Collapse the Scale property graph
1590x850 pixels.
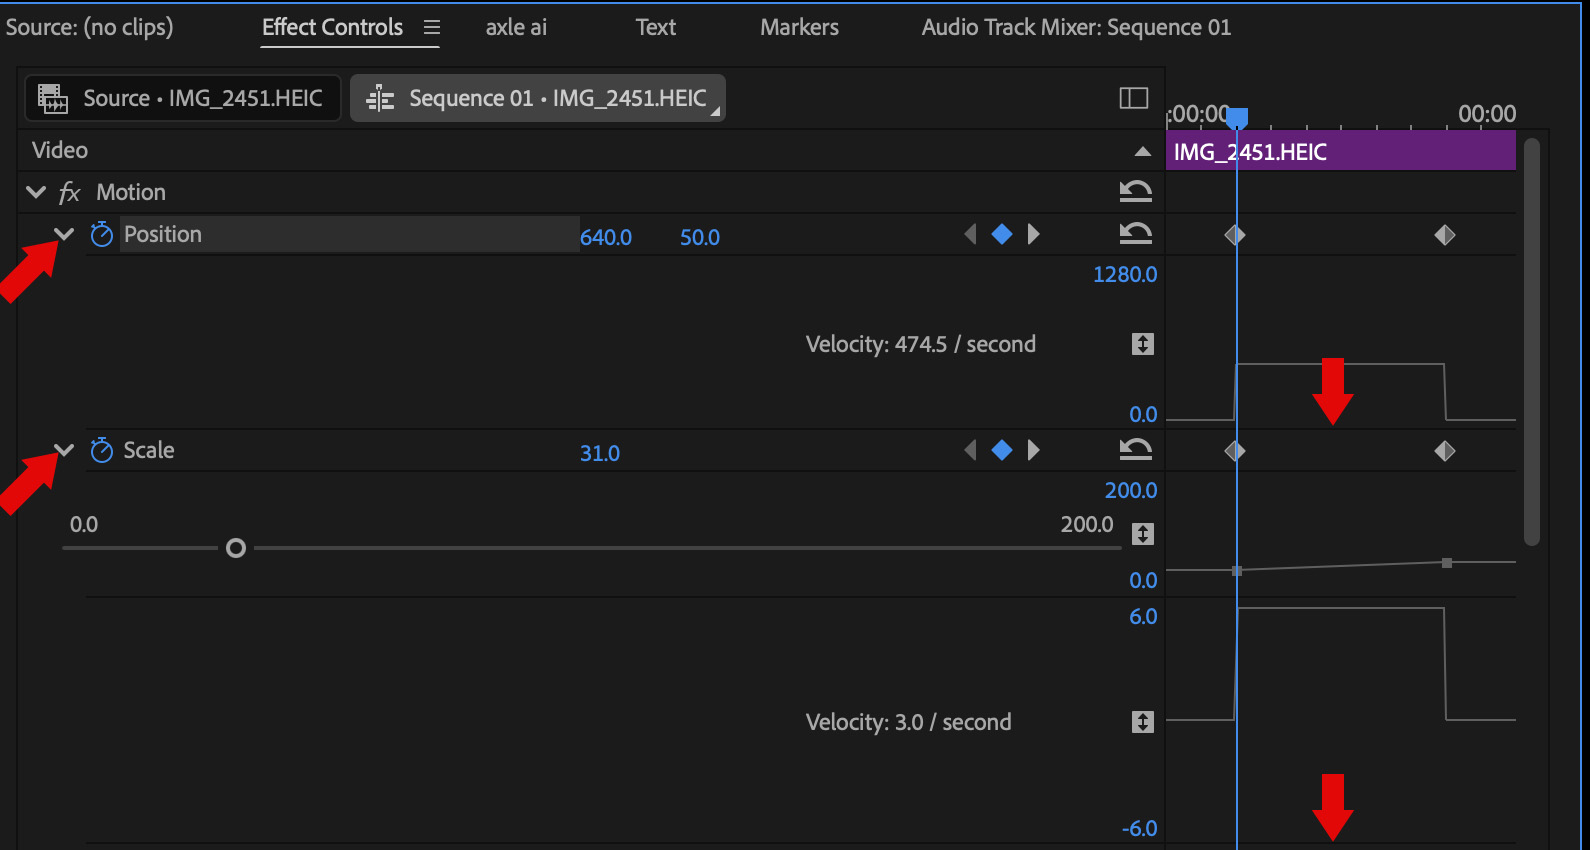64,450
